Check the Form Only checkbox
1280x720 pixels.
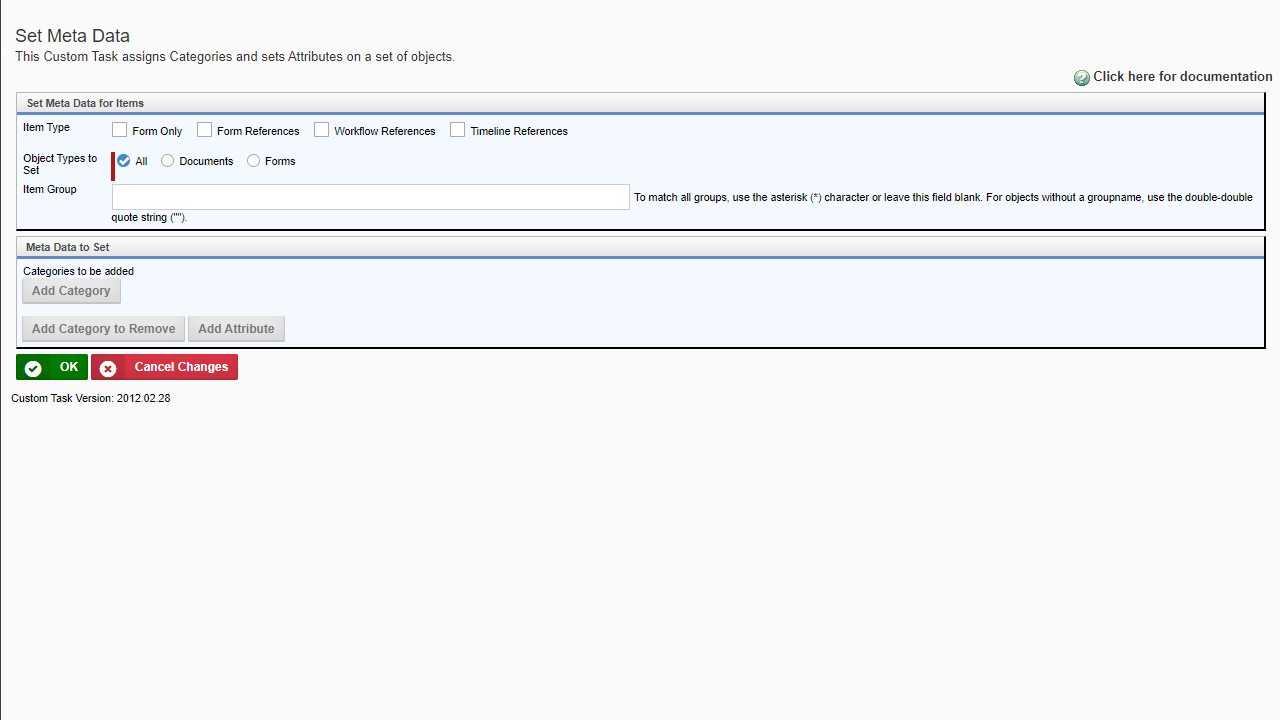(x=120, y=130)
